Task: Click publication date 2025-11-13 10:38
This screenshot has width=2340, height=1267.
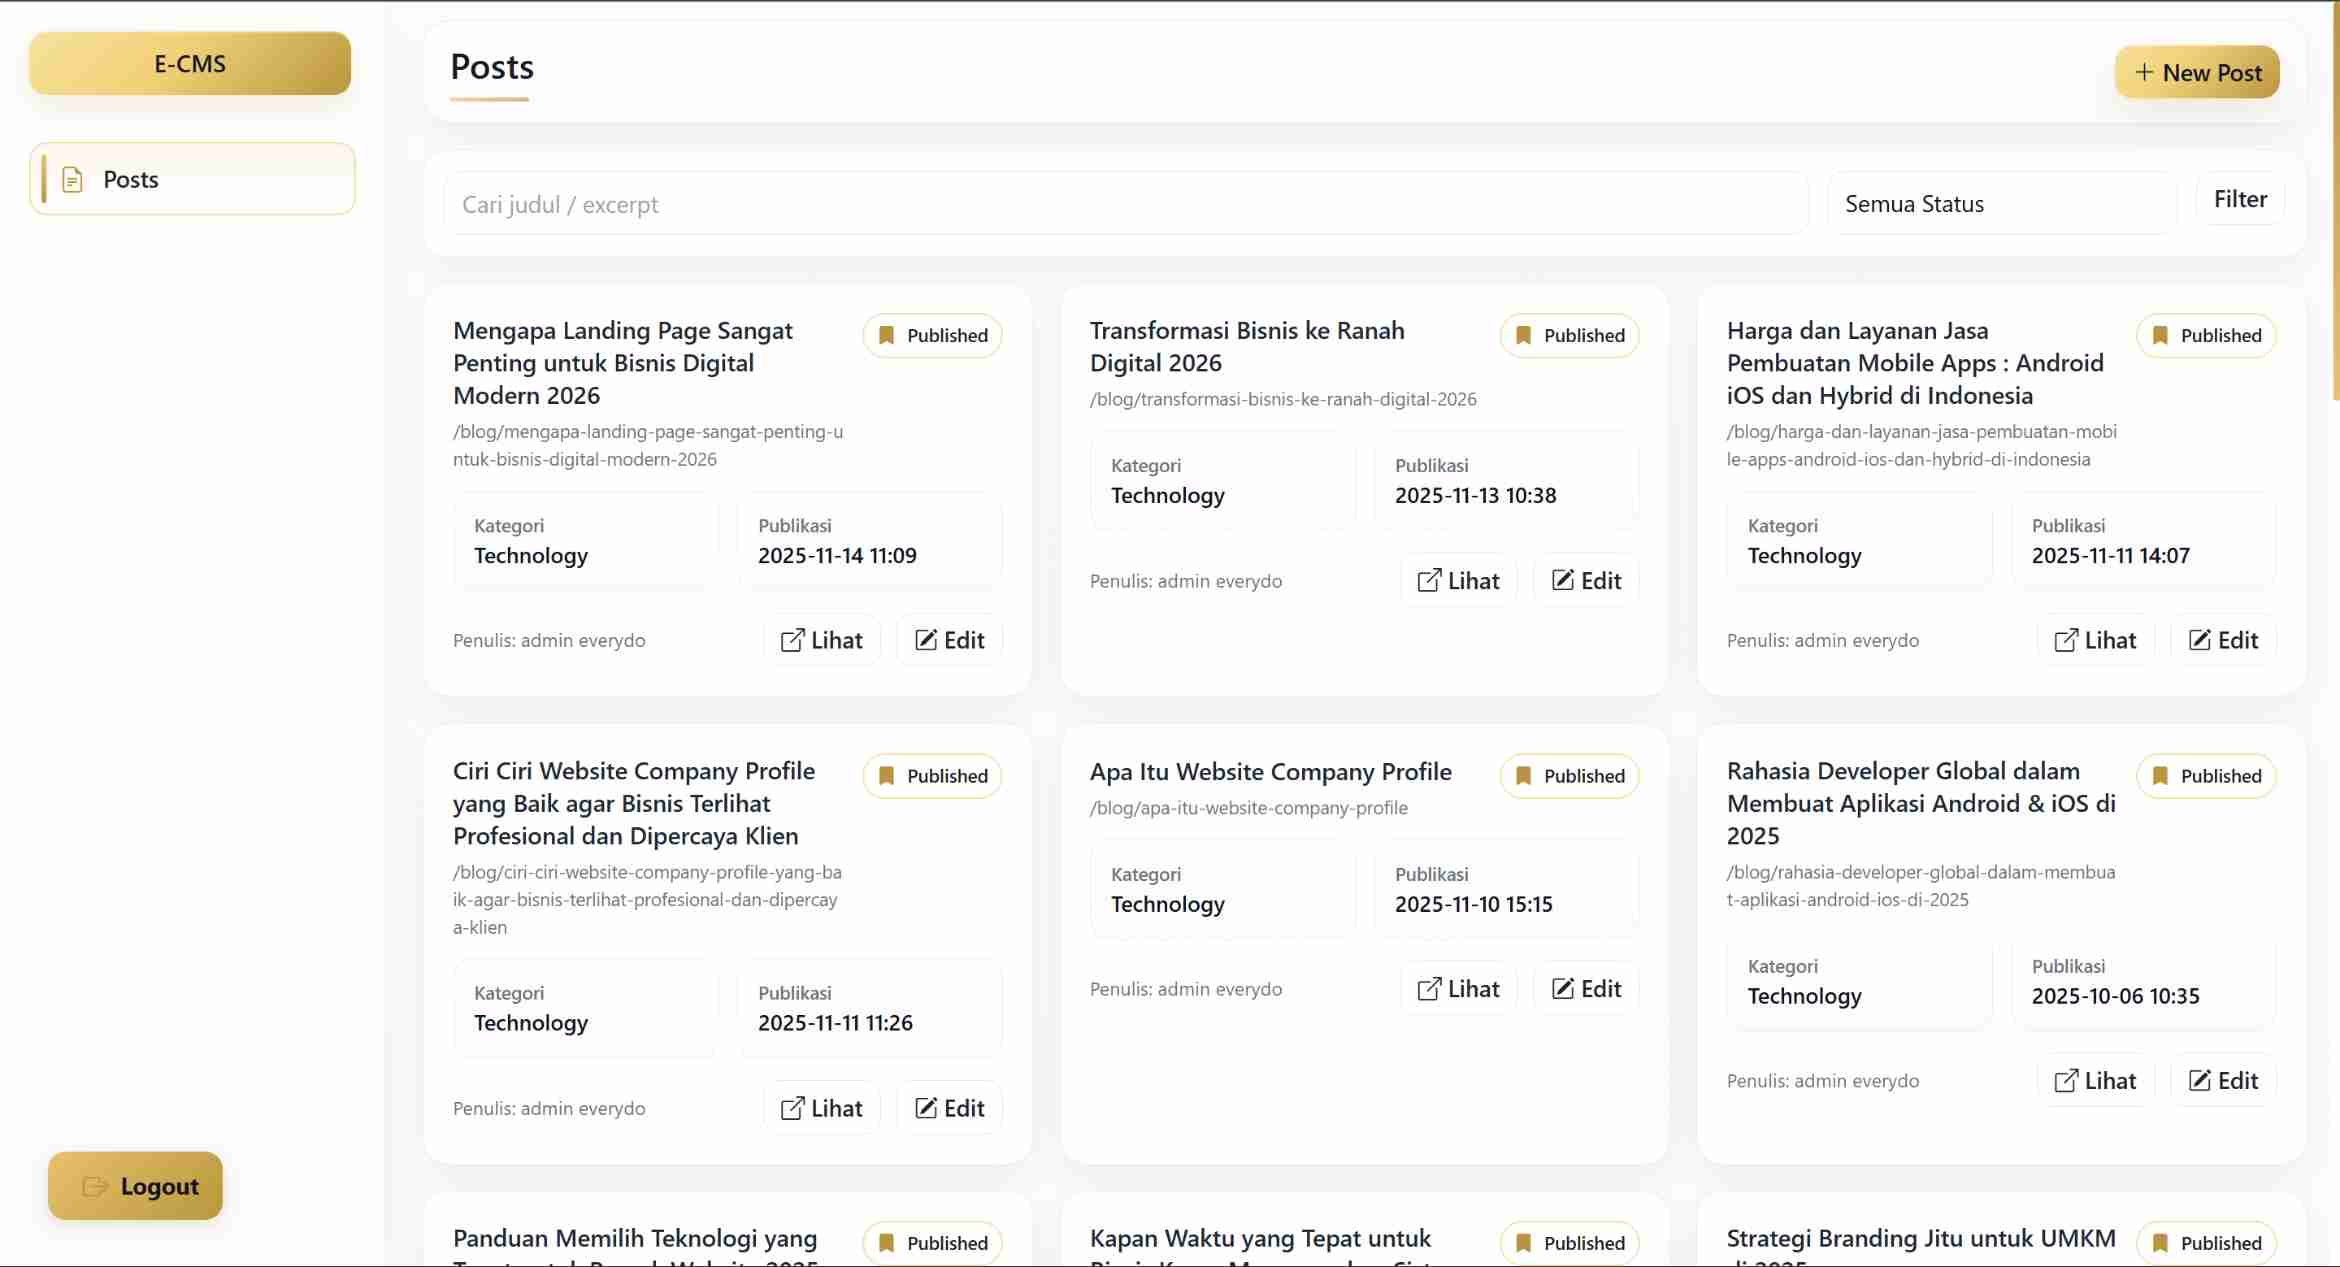Action: pyautogui.click(x=1475, y=495)
